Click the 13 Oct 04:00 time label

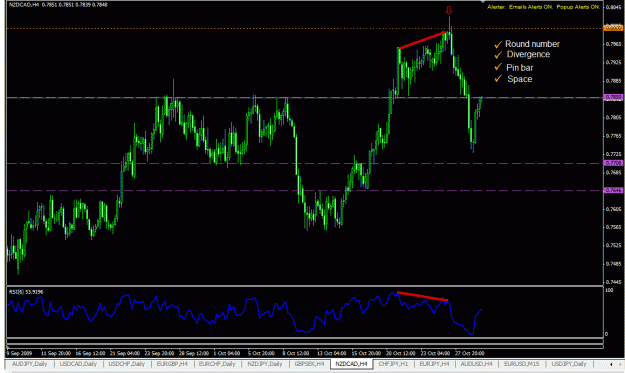click(x=332, y=353)
